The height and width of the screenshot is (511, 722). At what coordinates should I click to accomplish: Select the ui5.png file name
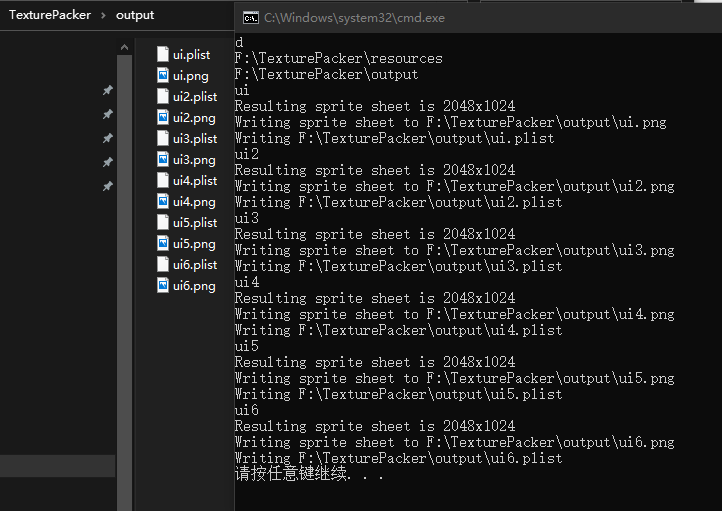[x=194, y=244]
